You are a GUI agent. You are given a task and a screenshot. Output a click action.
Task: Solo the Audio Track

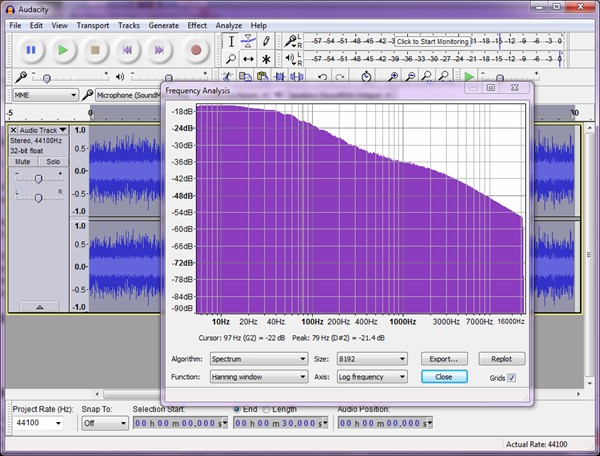coord(53,161)
